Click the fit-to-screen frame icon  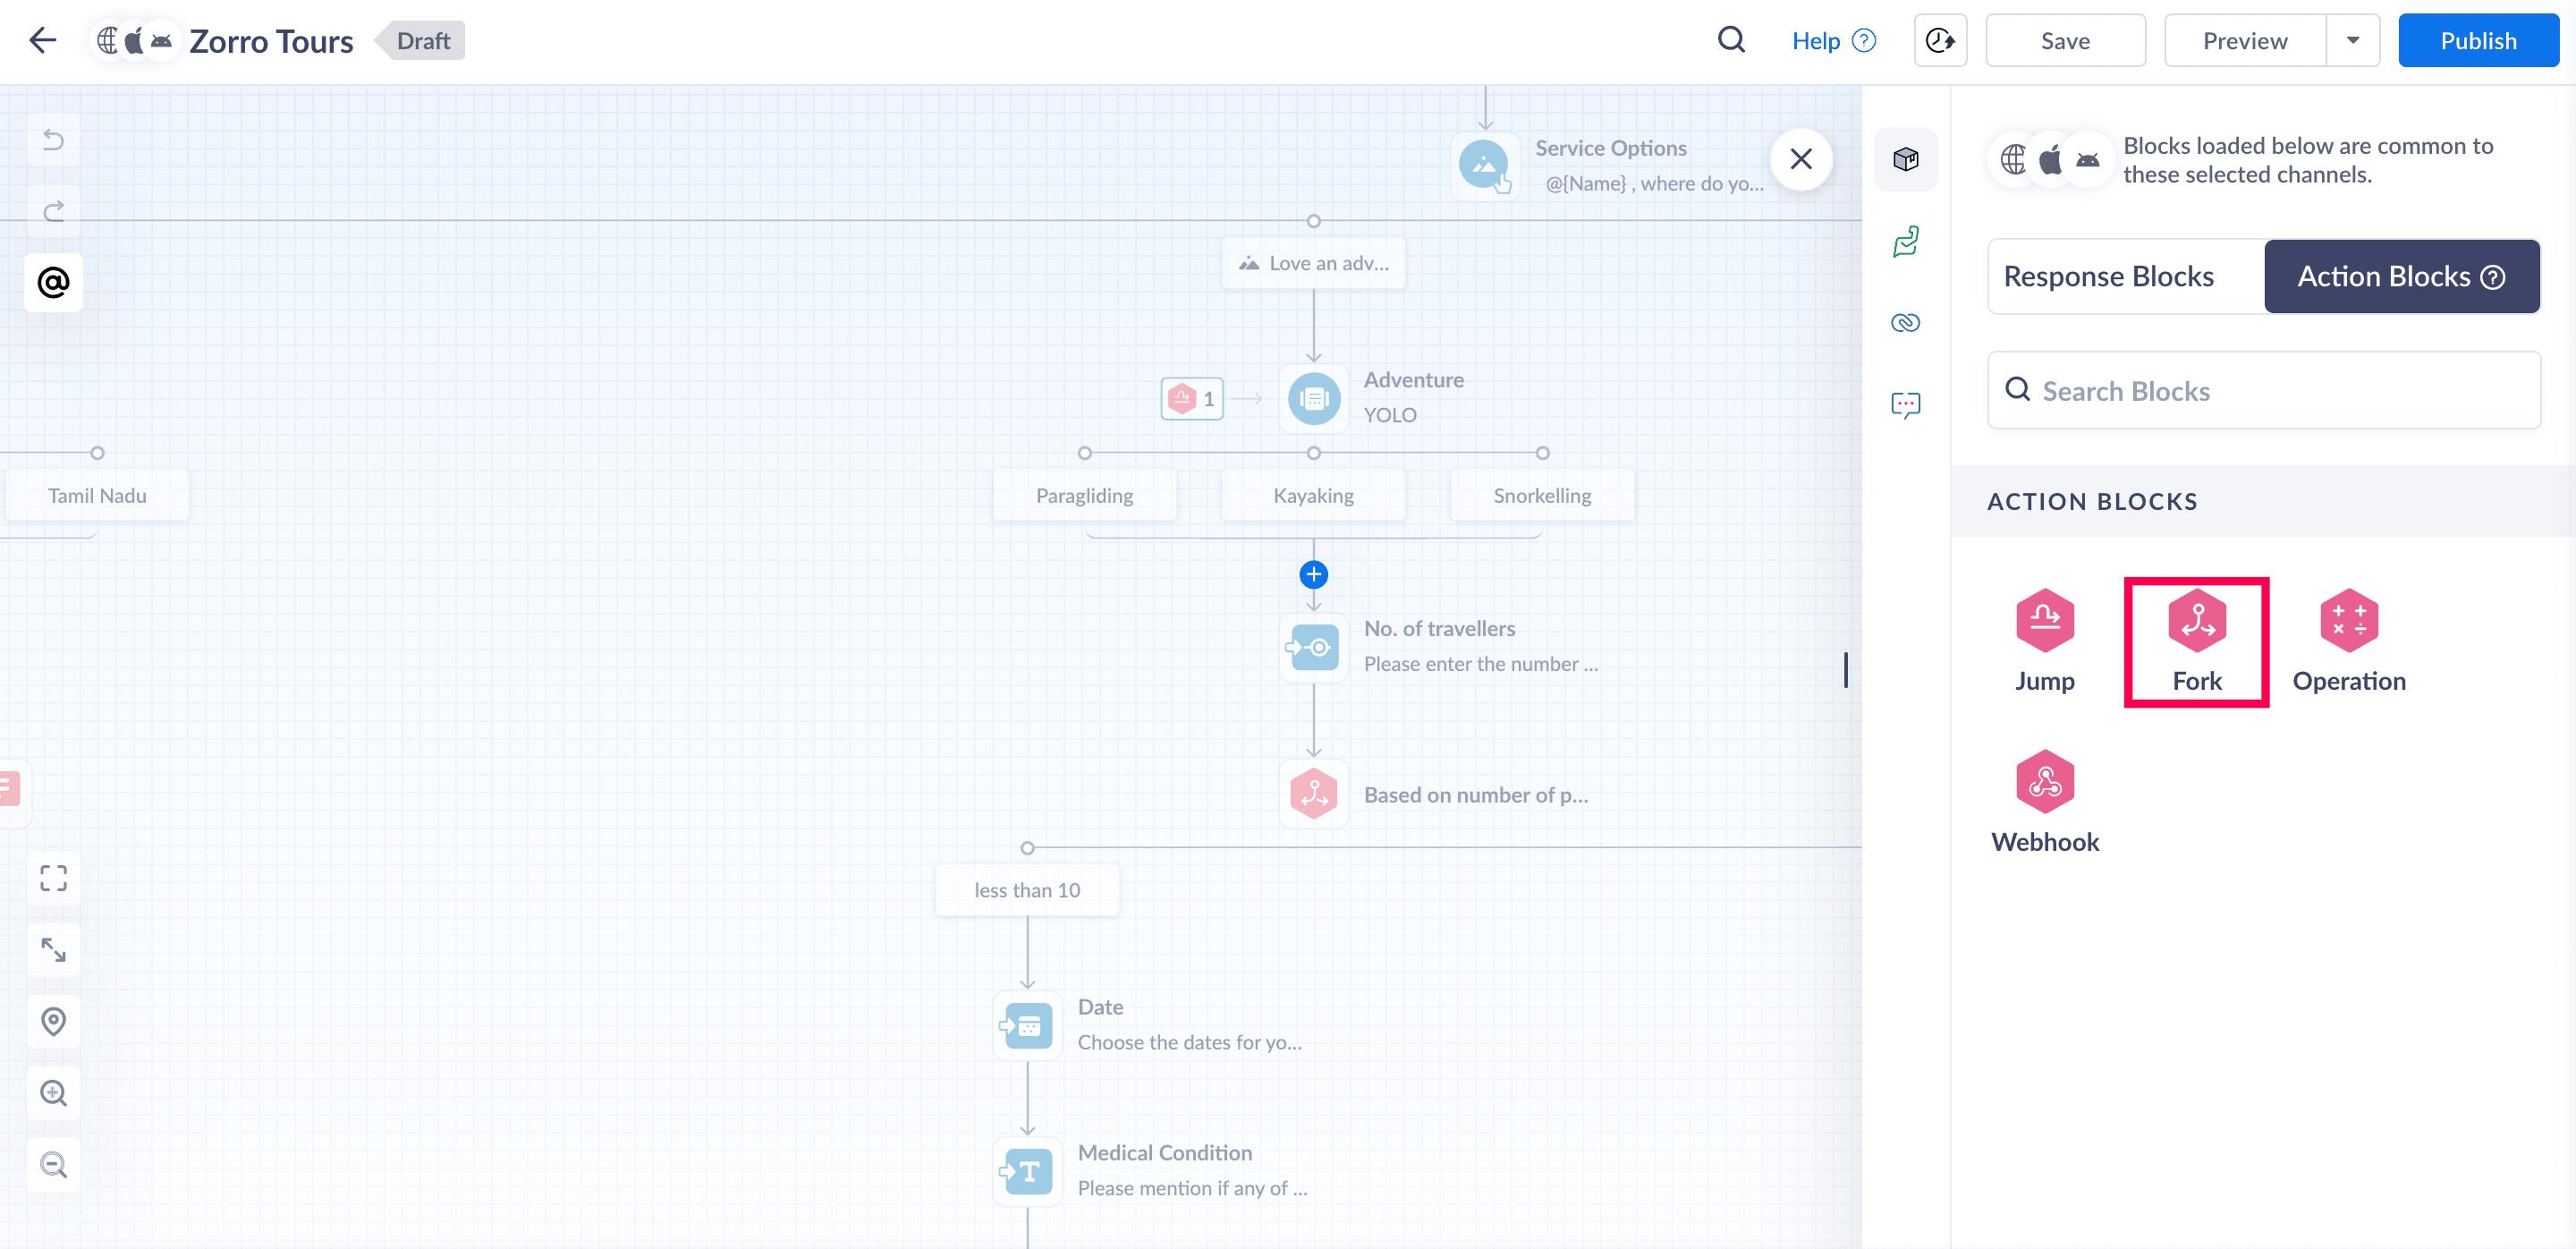click(54, 878)
